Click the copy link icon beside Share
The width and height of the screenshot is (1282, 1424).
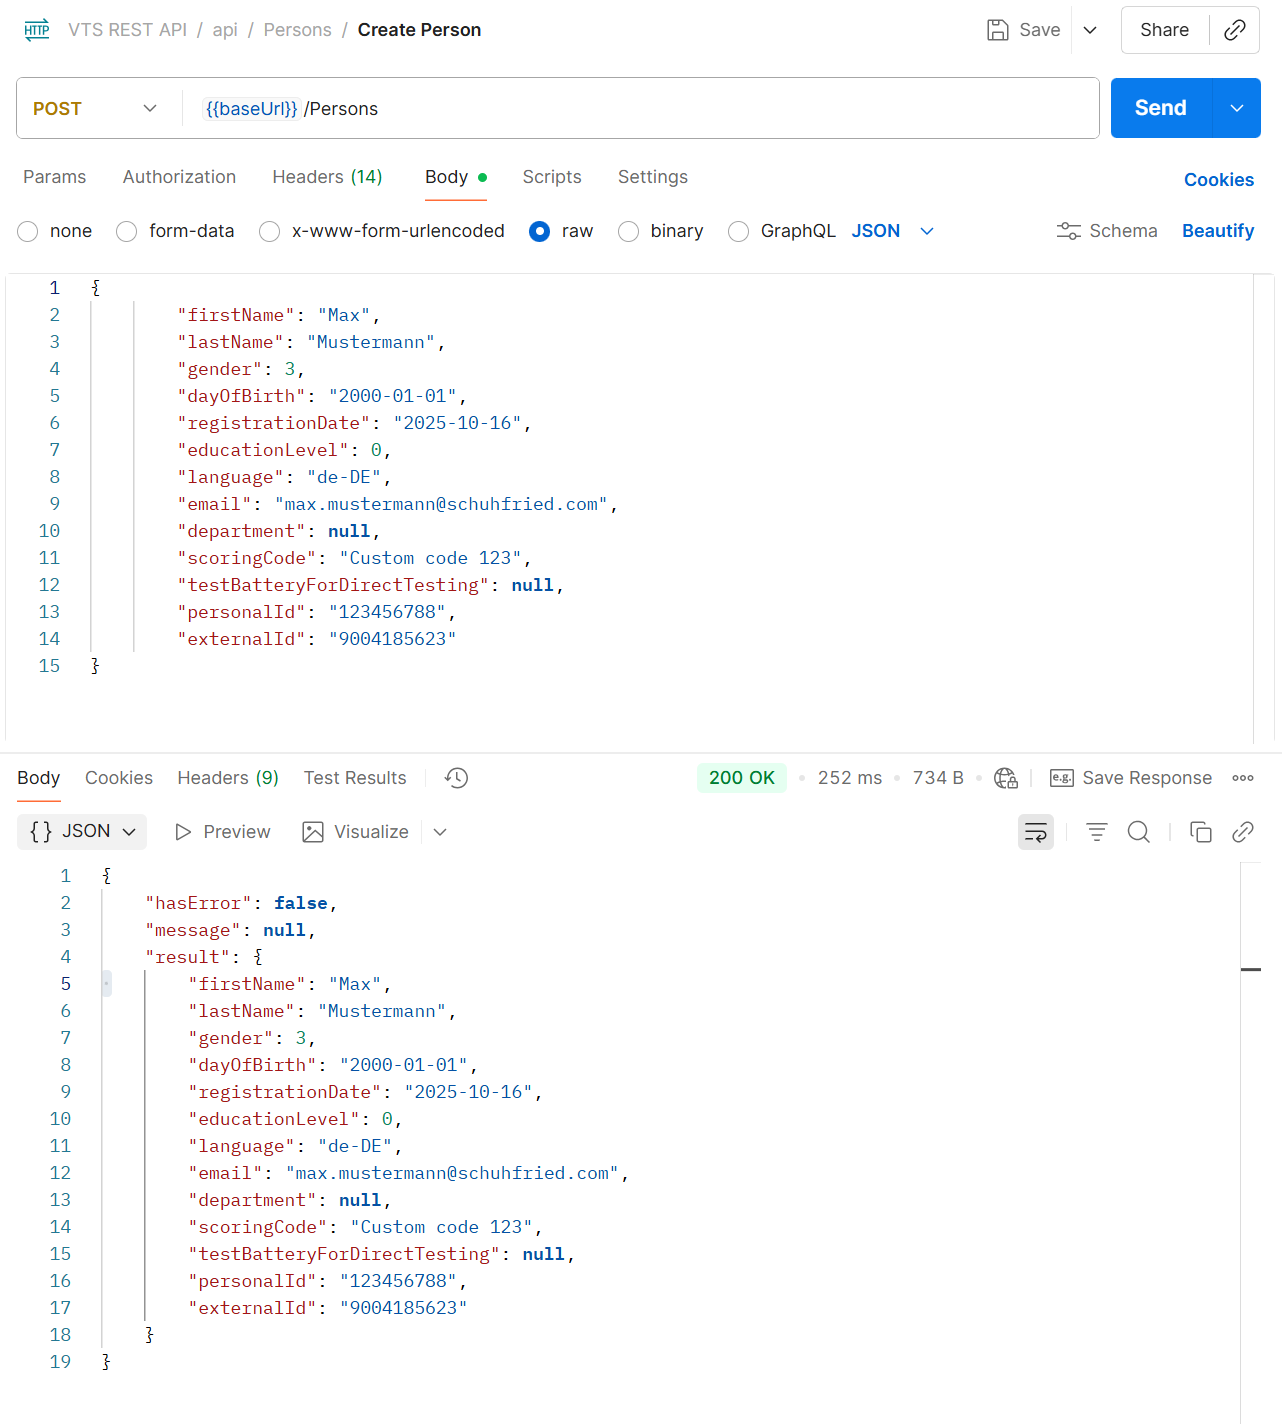[x=1235, y=30]
